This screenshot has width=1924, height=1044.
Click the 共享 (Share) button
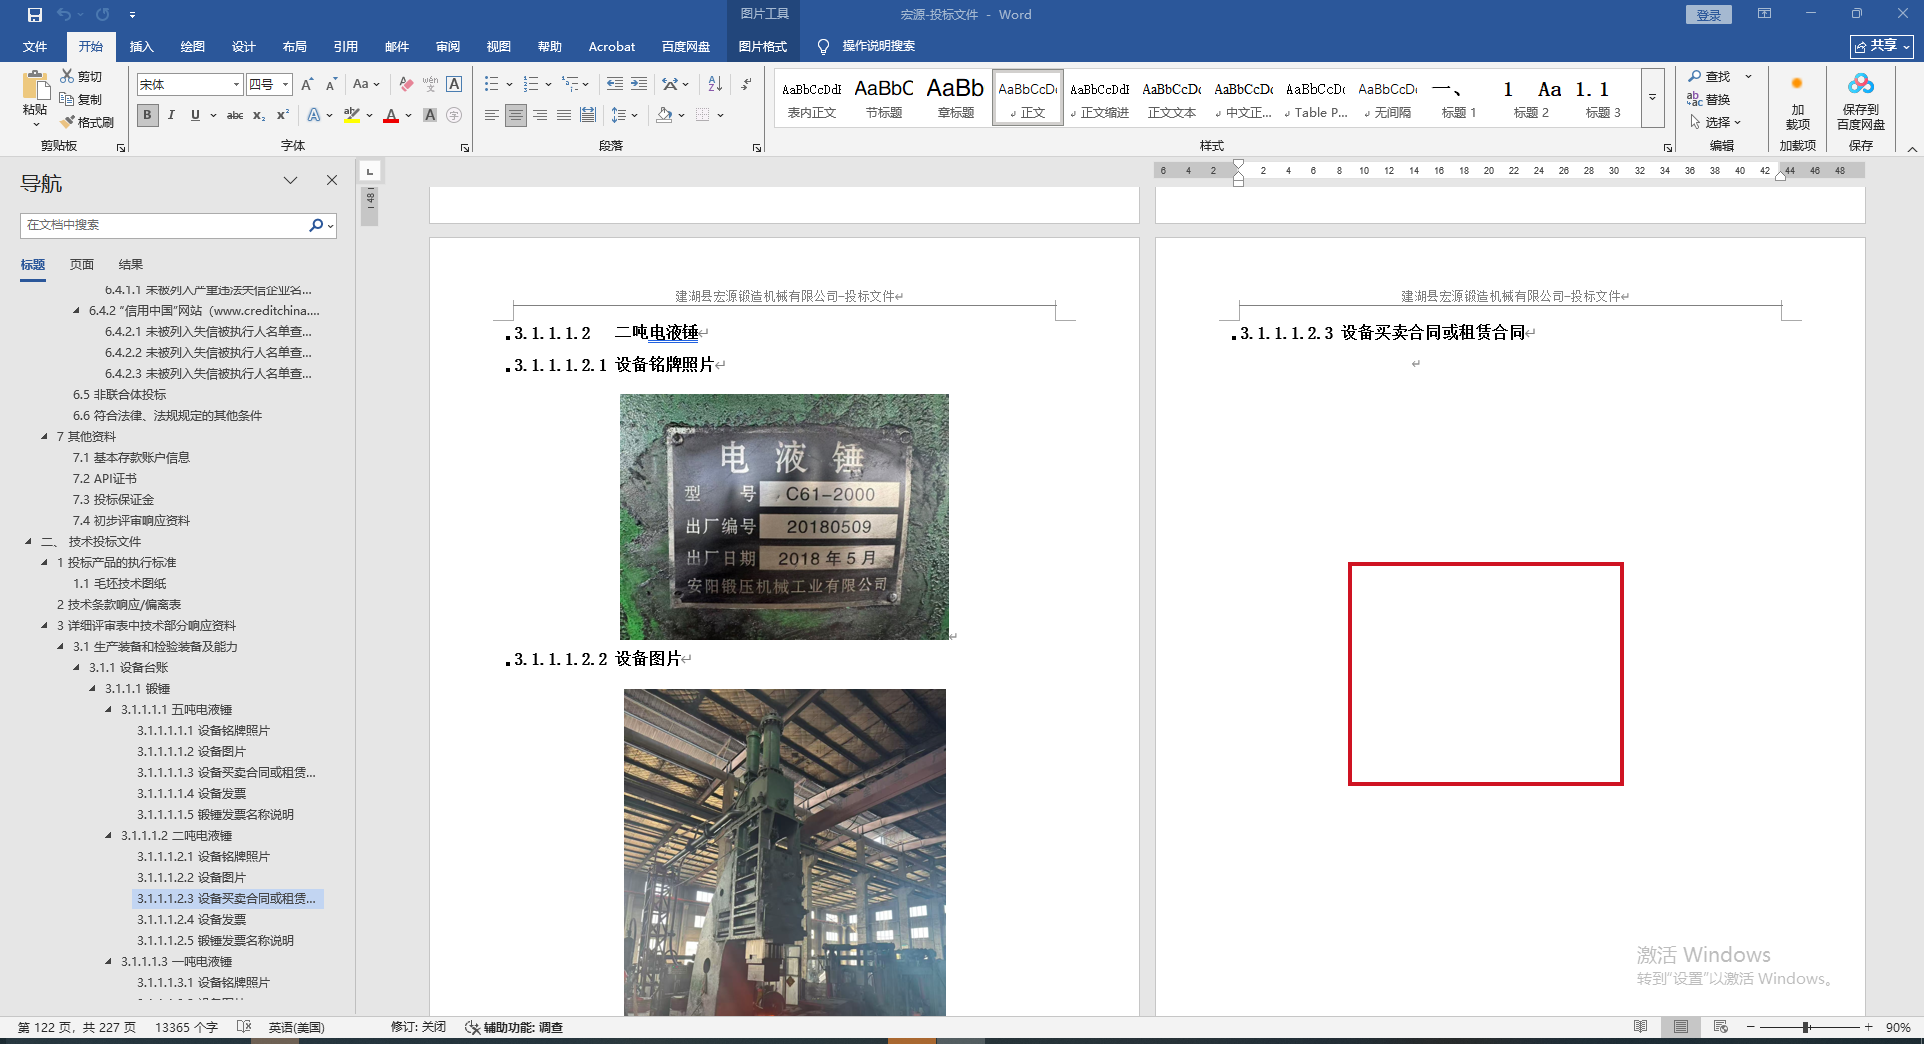pos(1881,46)
